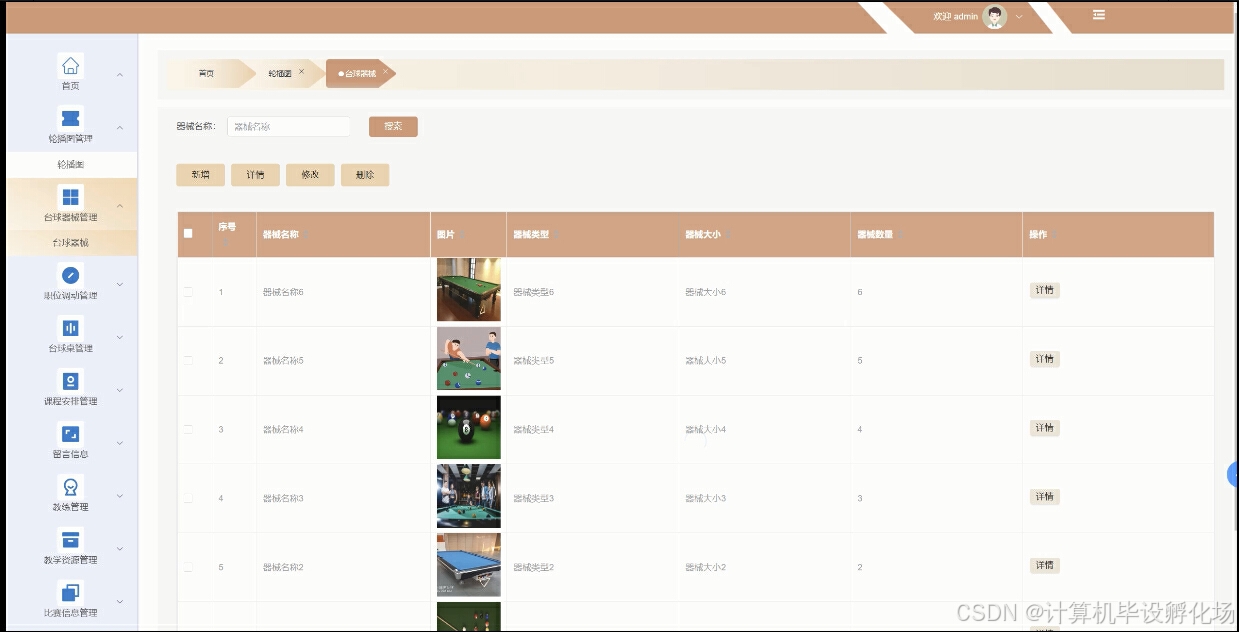Click the 课程安排管理 sidebar icon
This screenshot has height=632, width=1239.
click(70, 381)
